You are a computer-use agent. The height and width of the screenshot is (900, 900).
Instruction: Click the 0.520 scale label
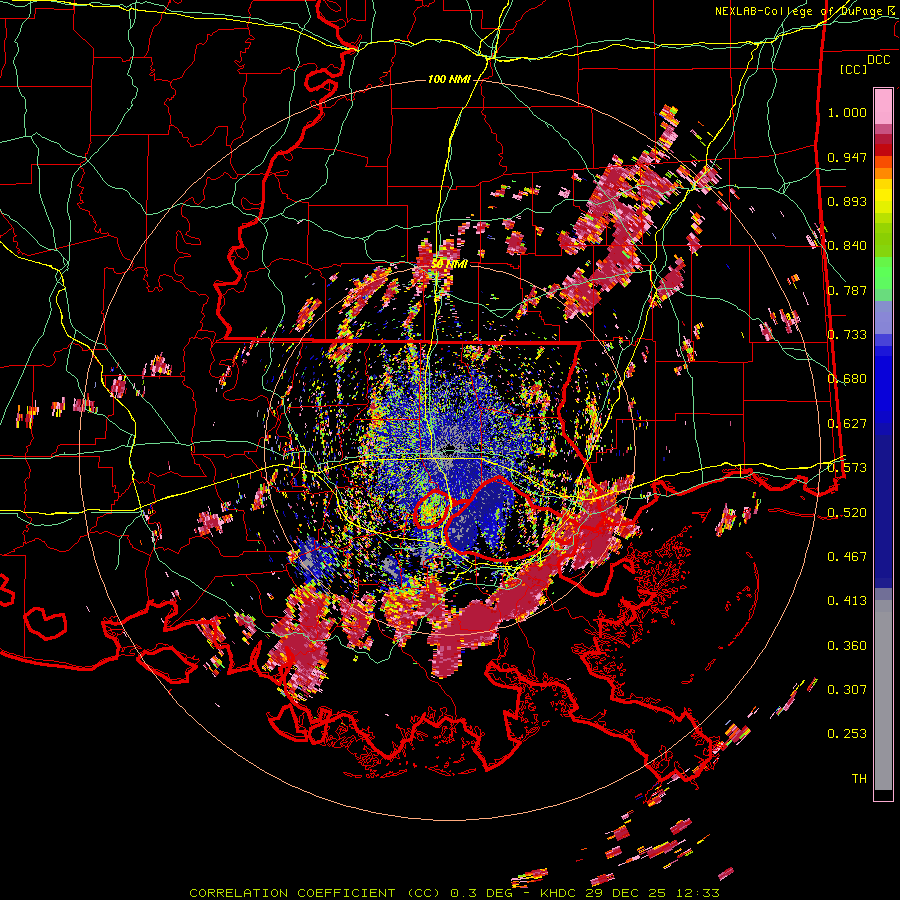tap(847, 512)
